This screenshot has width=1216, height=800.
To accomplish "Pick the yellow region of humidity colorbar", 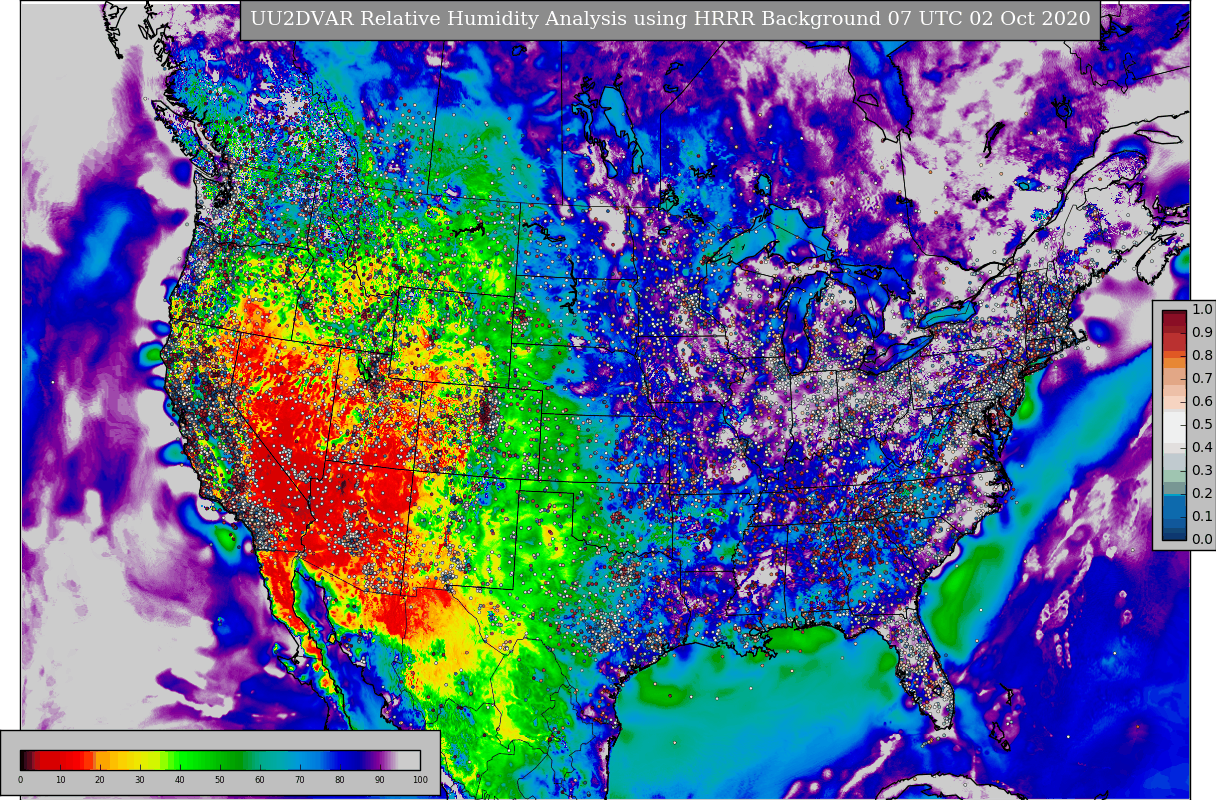I will (x=145, y=760).
